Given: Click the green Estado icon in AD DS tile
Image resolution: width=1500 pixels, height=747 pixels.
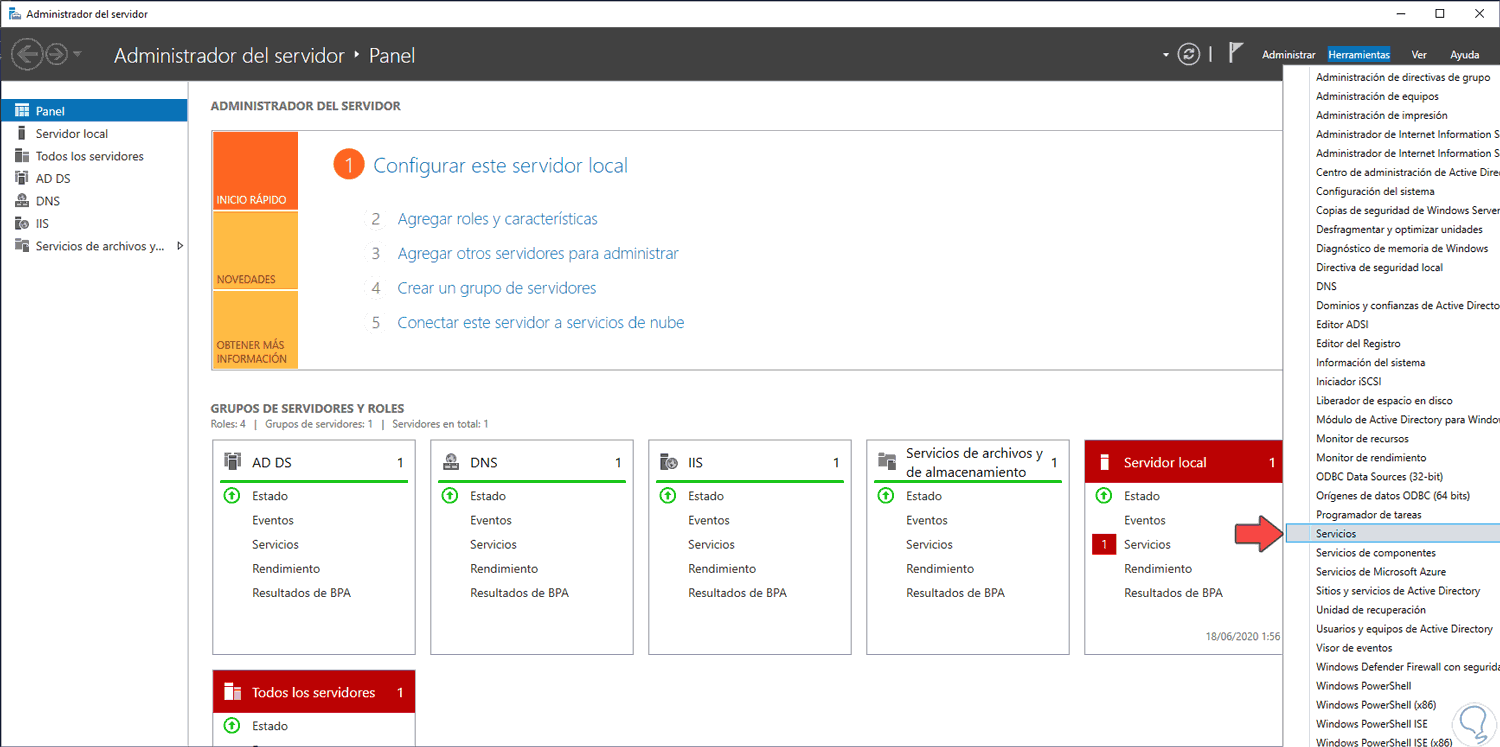Looking at the screenshot, I should click(x=232, y=496).
